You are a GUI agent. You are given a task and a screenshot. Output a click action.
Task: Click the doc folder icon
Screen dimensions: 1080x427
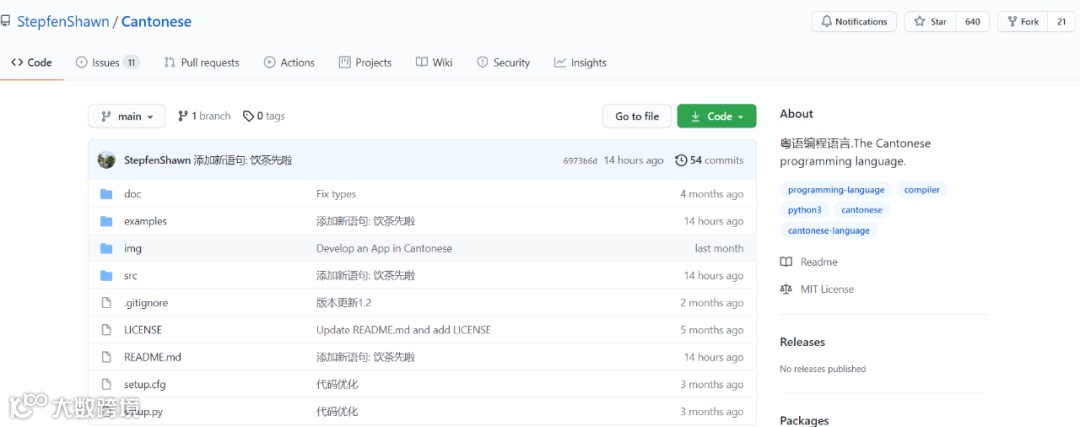pyautogui.click(x=106, y=194)
